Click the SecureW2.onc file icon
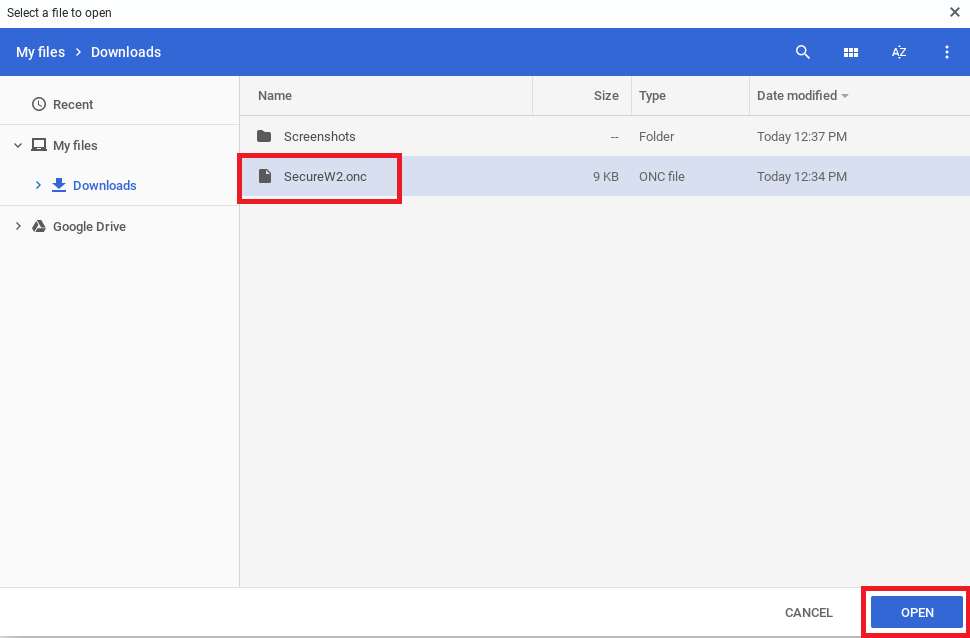Image resolution: width=970 pixels, height=638 pixels. (265, 176)
